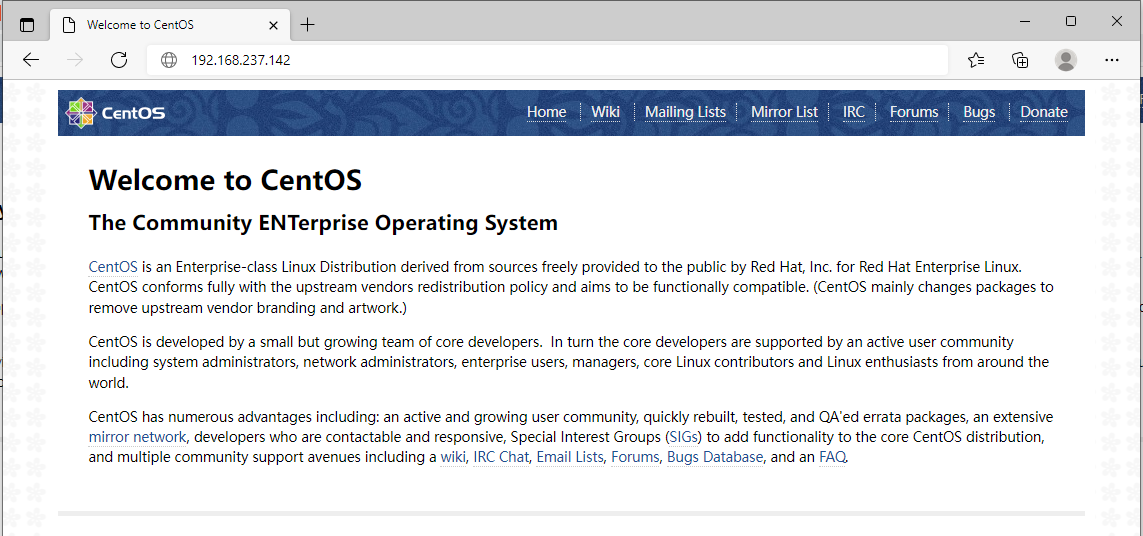This screenshot has width=1143, height=536.
Task: Open the Favorites star icon
Action: click(x=976, y=60)
